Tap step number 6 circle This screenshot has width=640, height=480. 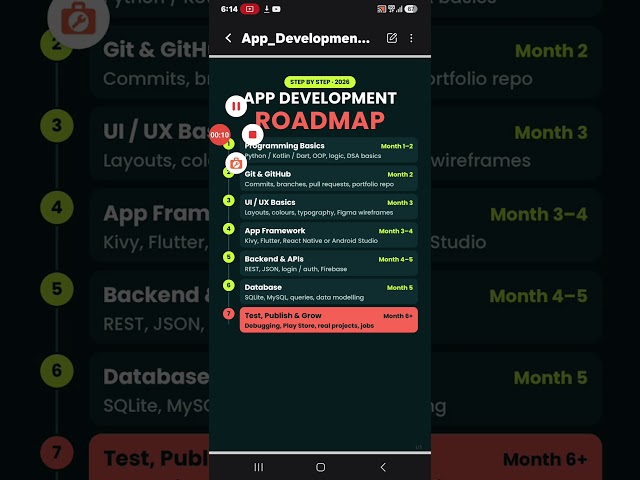229,285
